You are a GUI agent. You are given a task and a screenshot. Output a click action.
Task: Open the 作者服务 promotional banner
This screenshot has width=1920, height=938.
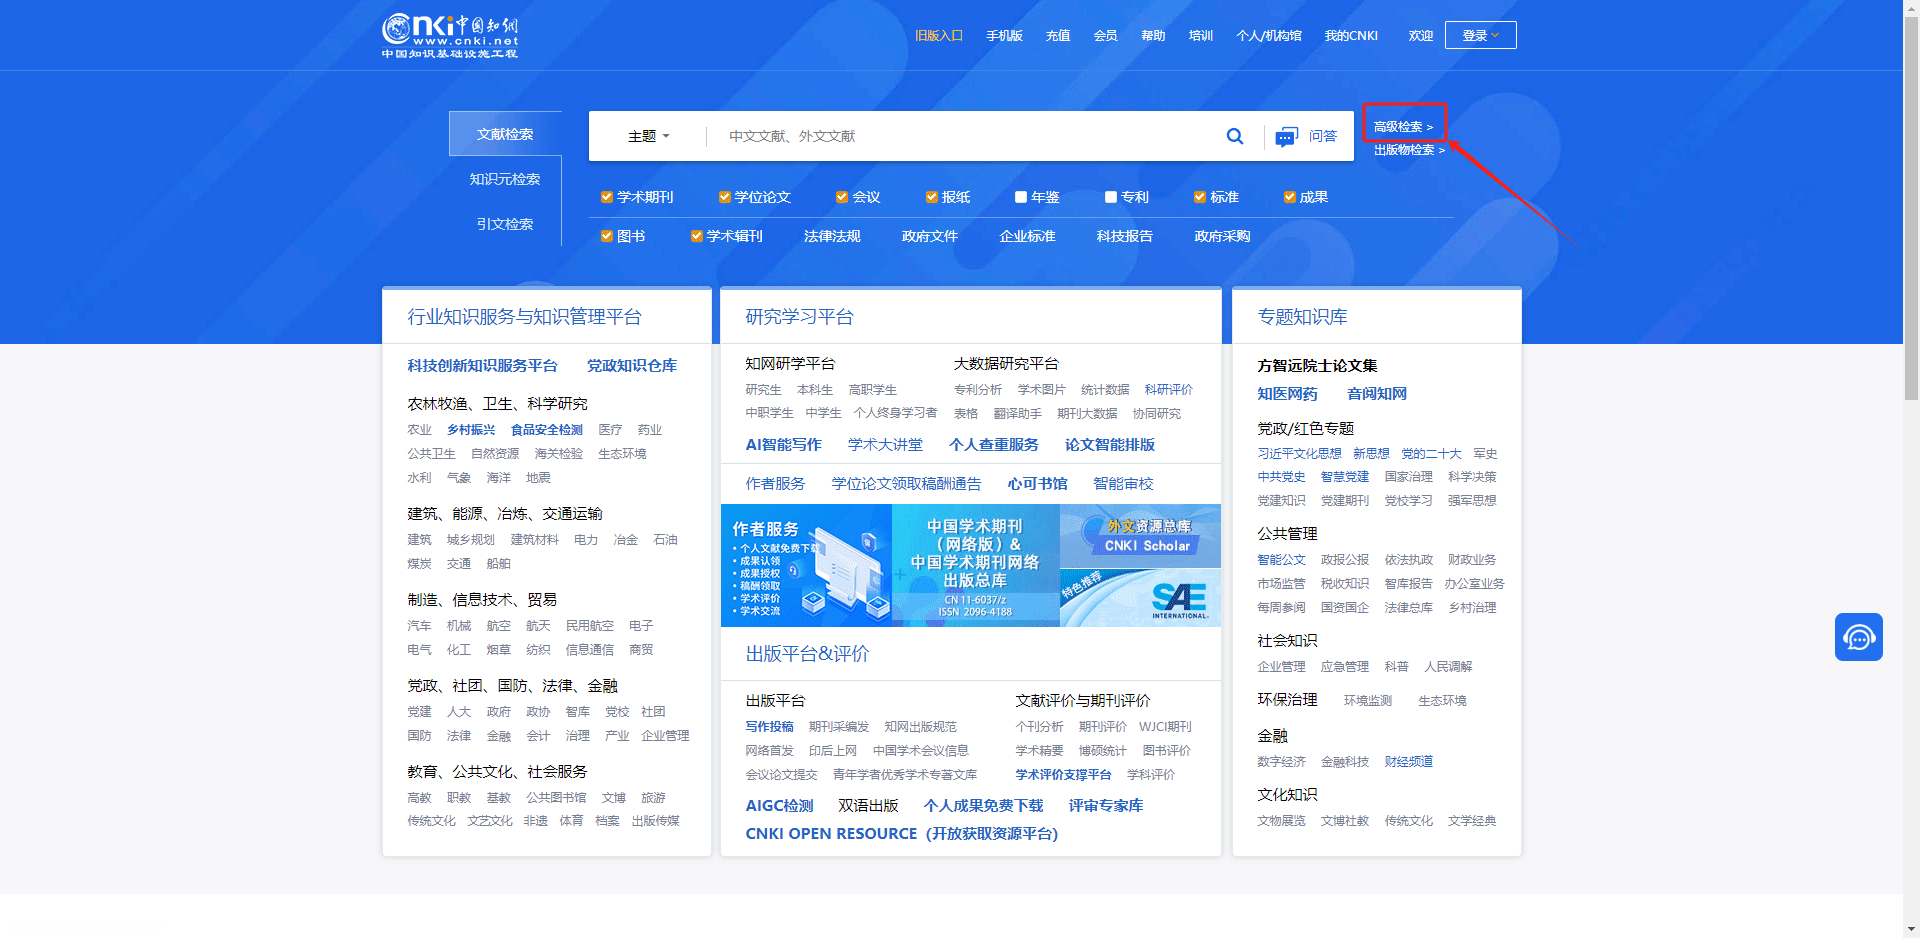click(x=805, y=565)
